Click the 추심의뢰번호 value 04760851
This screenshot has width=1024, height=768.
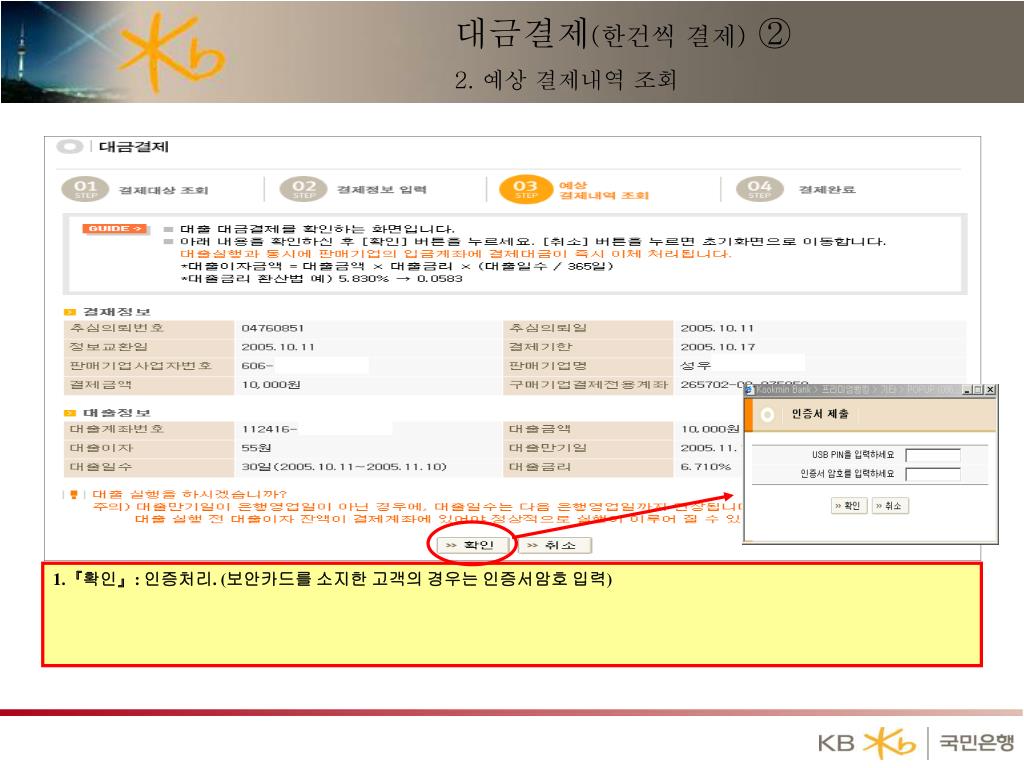click(x=272, y=328)
